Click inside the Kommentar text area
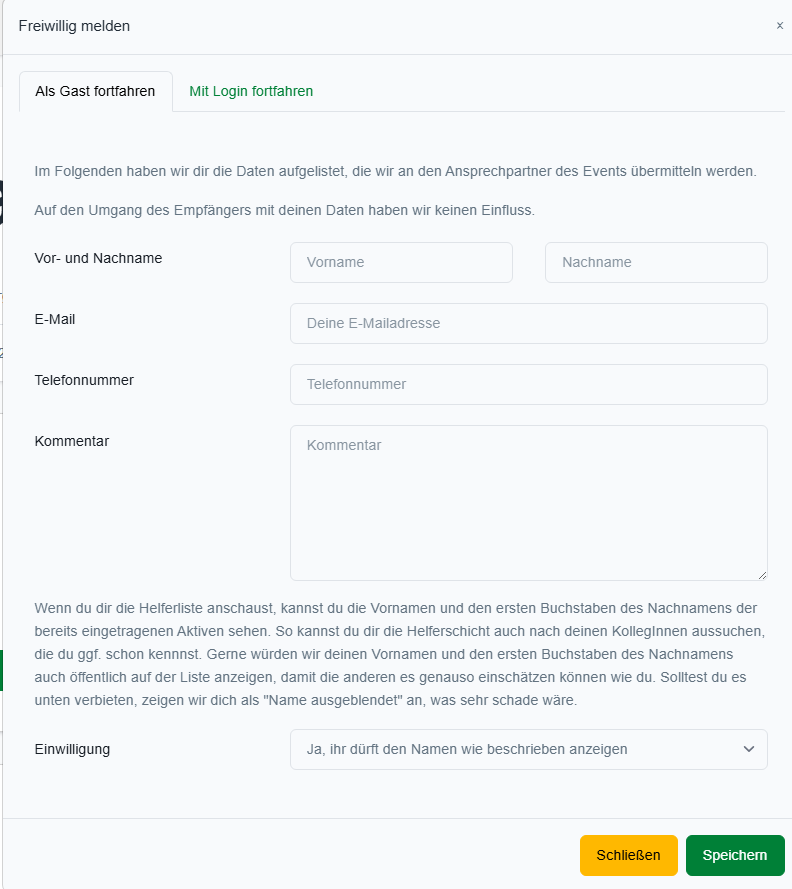This screenshot has width=792, height=889. pos(529,502)
